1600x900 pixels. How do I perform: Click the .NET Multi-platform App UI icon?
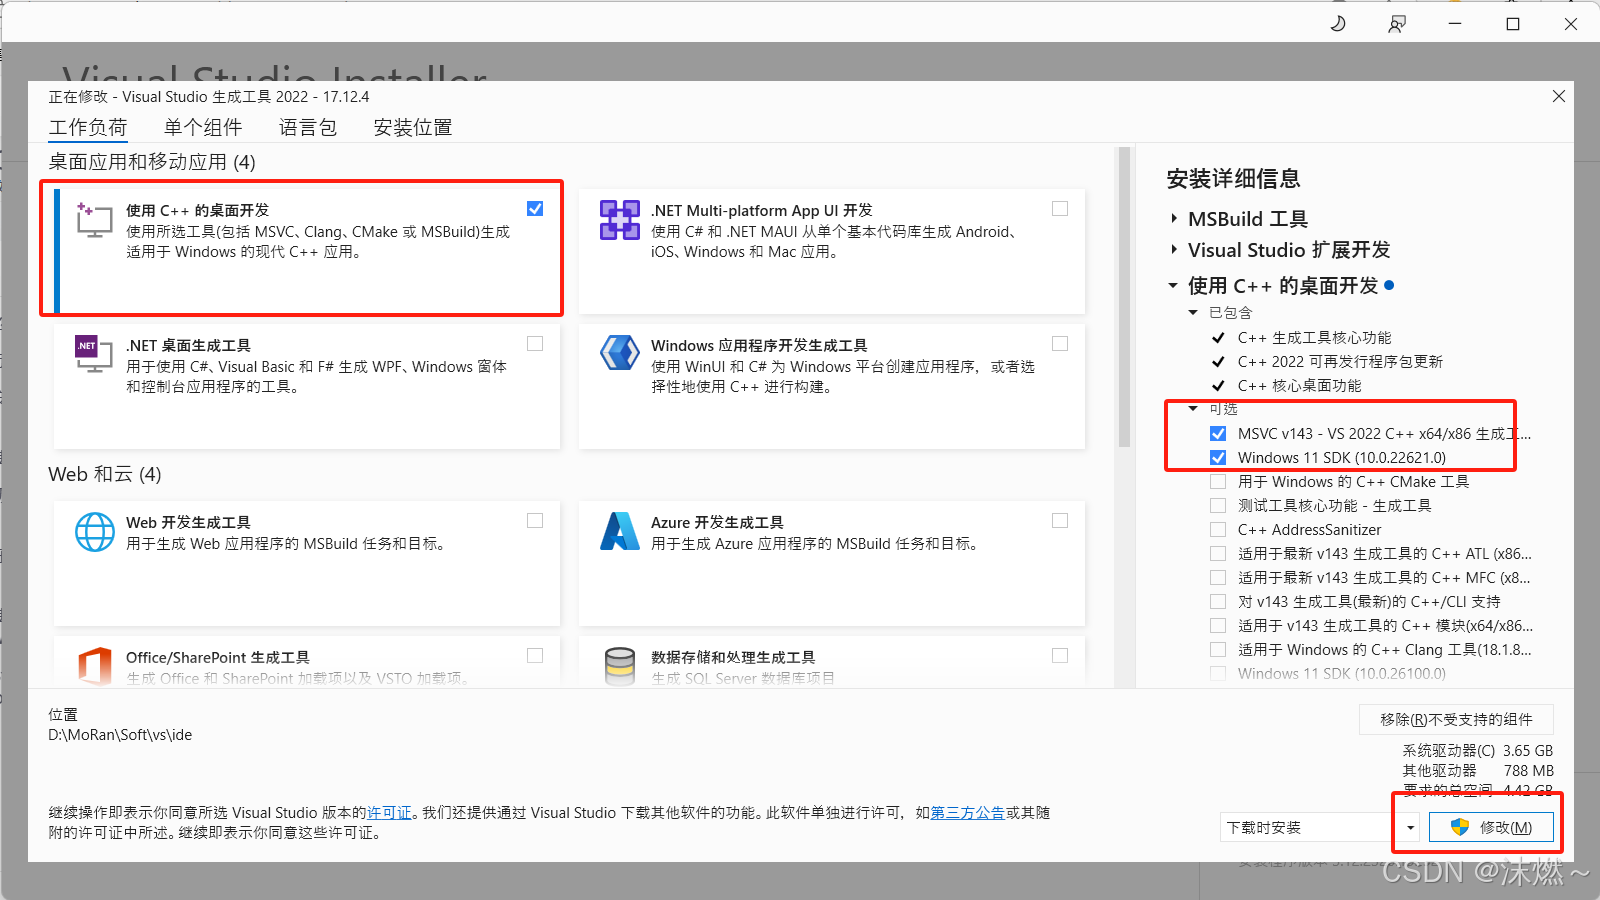(x=619, y=219)
